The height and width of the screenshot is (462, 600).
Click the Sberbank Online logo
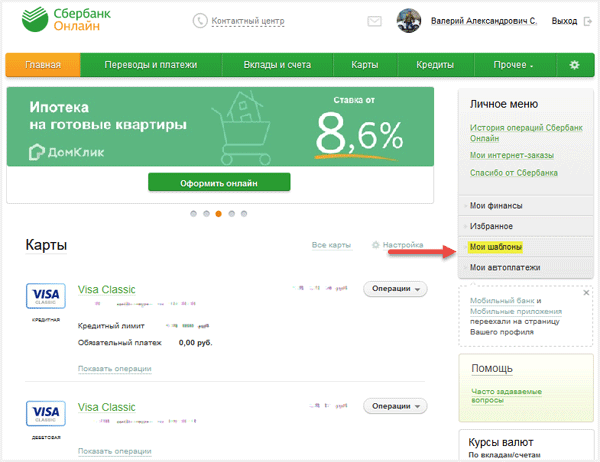tap(66, 19)
